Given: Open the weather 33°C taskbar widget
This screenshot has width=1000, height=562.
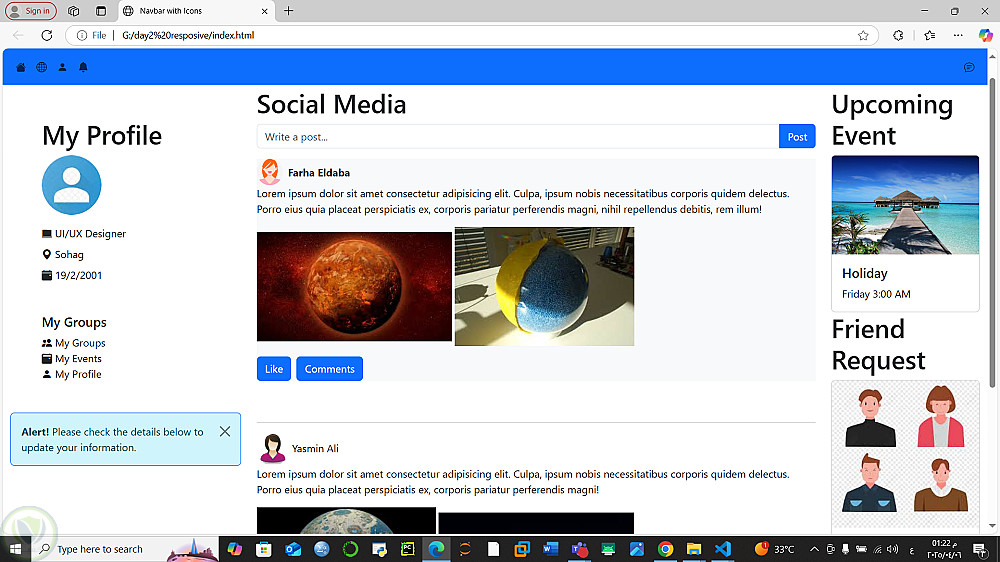Looking at the screenshot, I should coord(775,549).
